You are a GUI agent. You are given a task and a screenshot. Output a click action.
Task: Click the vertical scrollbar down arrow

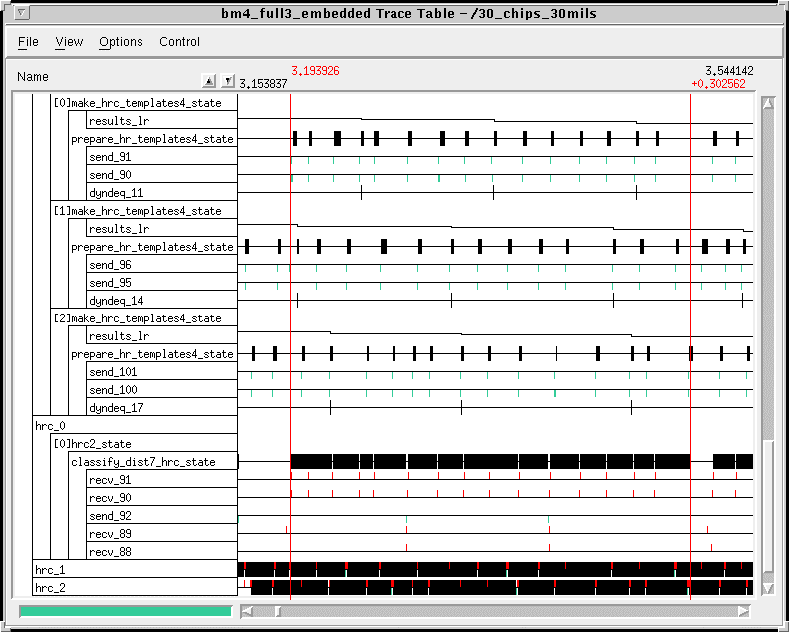coord(767,589)
